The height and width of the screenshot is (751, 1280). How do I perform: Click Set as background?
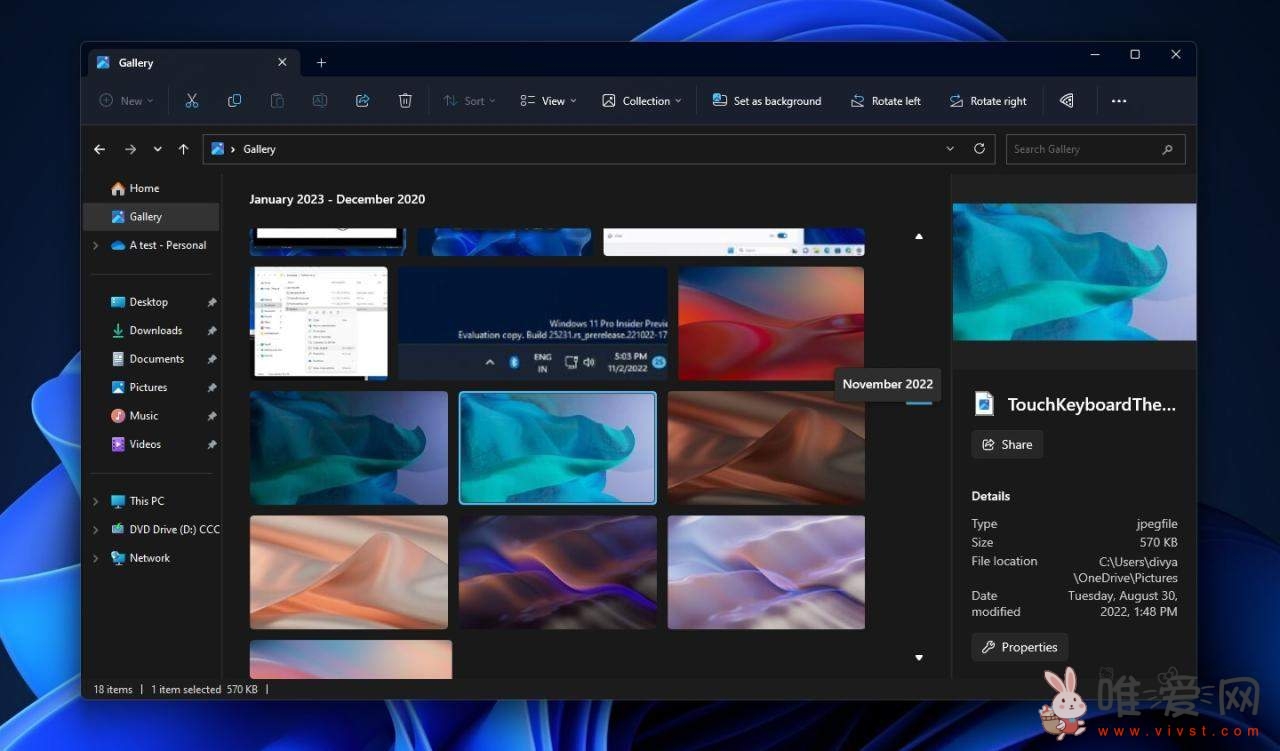point(767,101)
